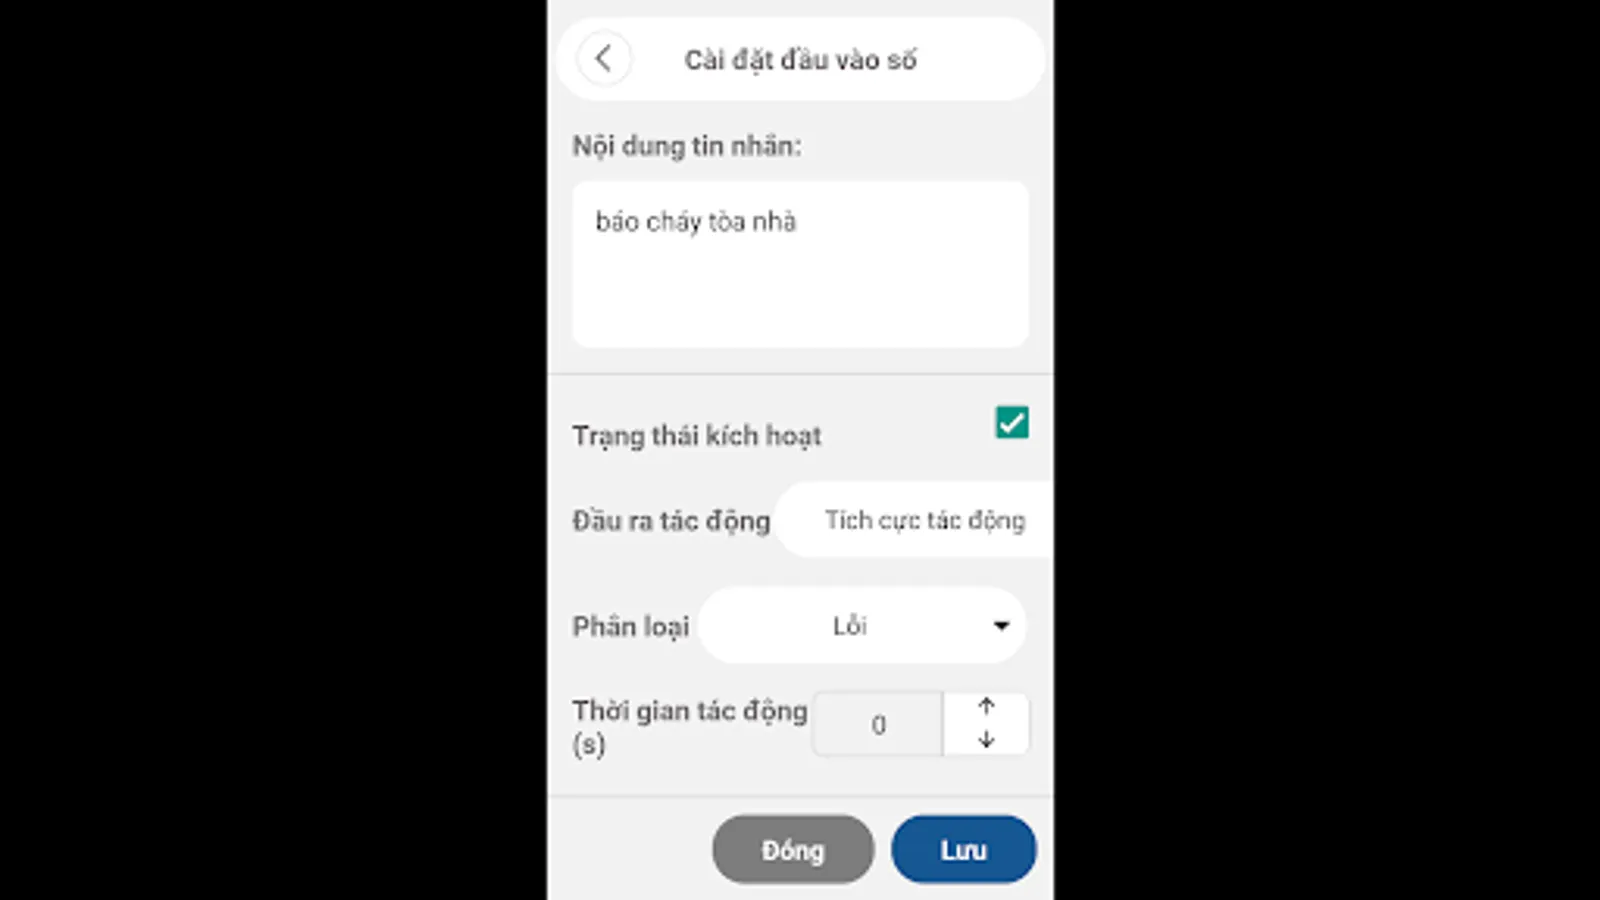1600x900 pixels.
Task: Click the gray Đóng button
Action: point(793,850)
